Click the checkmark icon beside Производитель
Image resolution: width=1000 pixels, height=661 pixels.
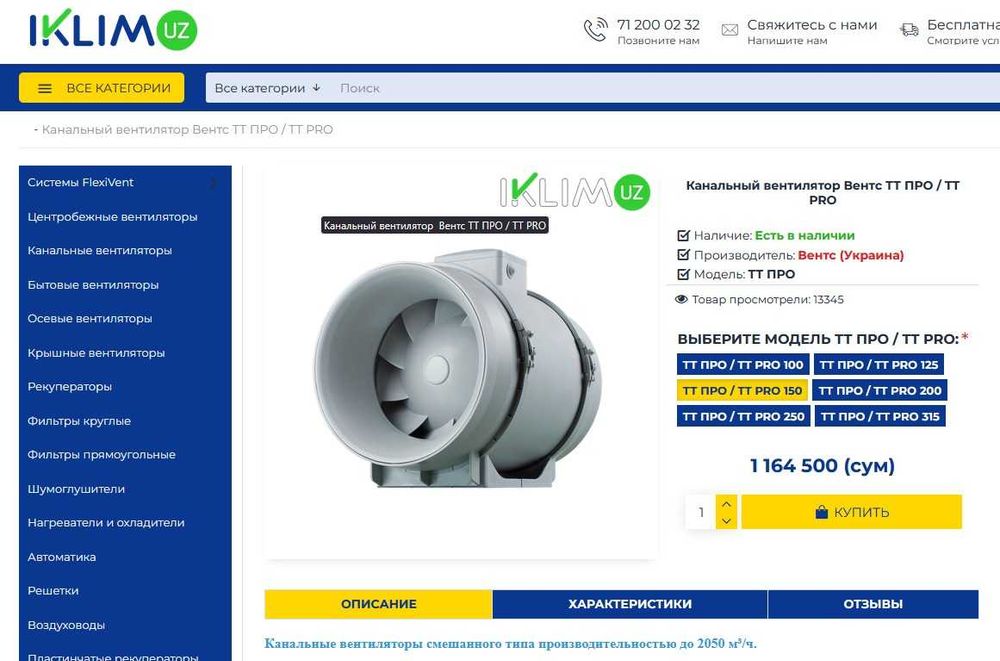click(683, 255)
